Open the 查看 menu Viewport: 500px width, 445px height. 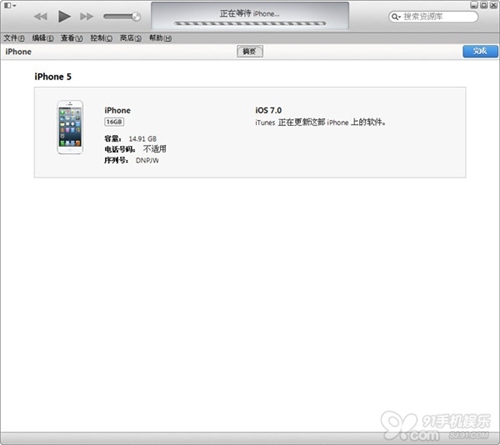click(72, 38)
